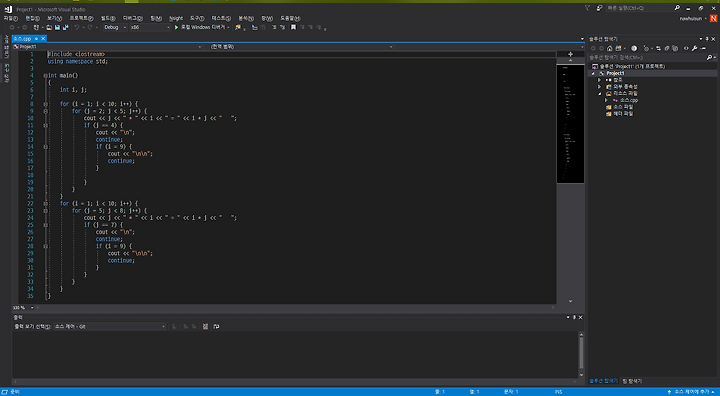Click the Undo arrow in the toolbar

(77, 28)
